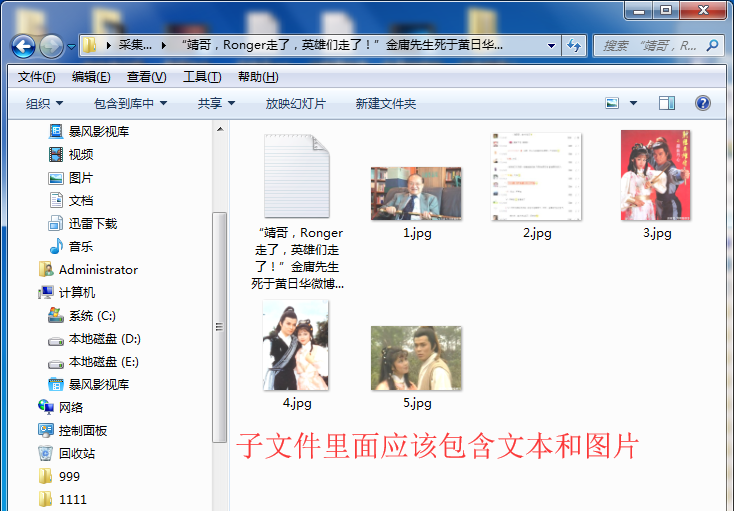Viewport: 734px width, 511px height.
Task: Open the recent pages history dropdown
Action: click(71, 46)
